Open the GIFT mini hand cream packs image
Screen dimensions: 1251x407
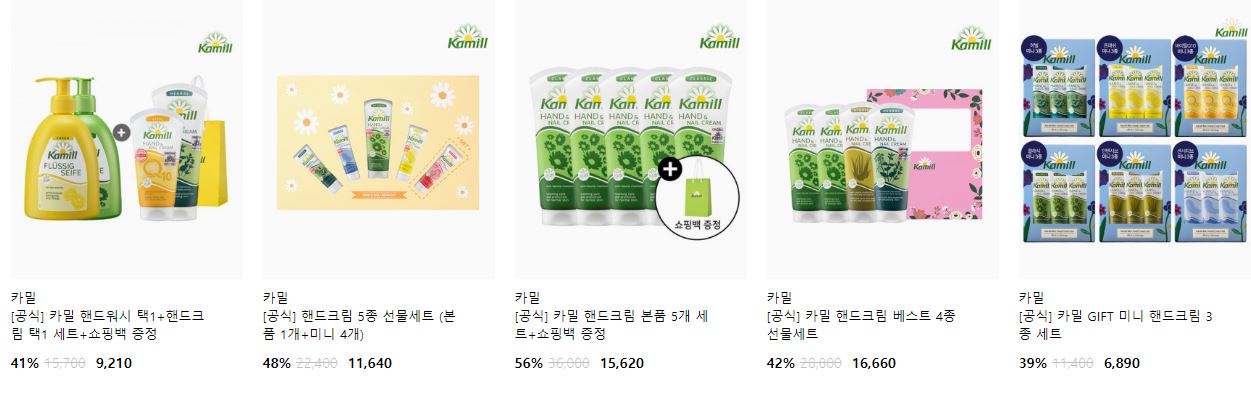pyautogui.click(x=1134, y=139)
